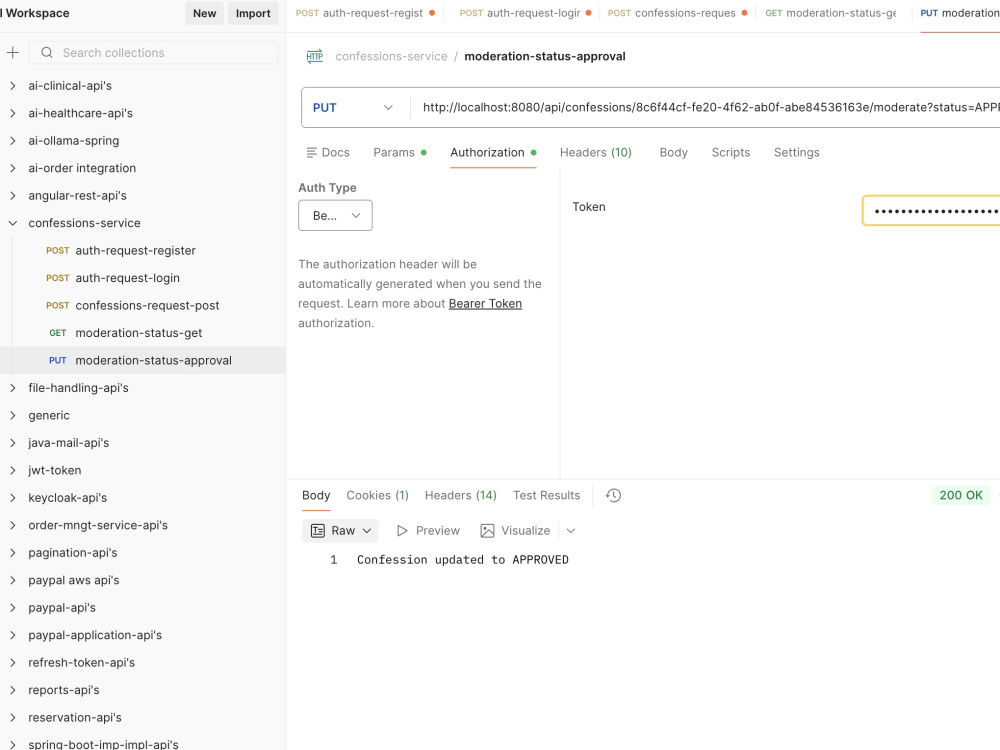
Task: Open POST auth-request-register request
Action: 135,251
